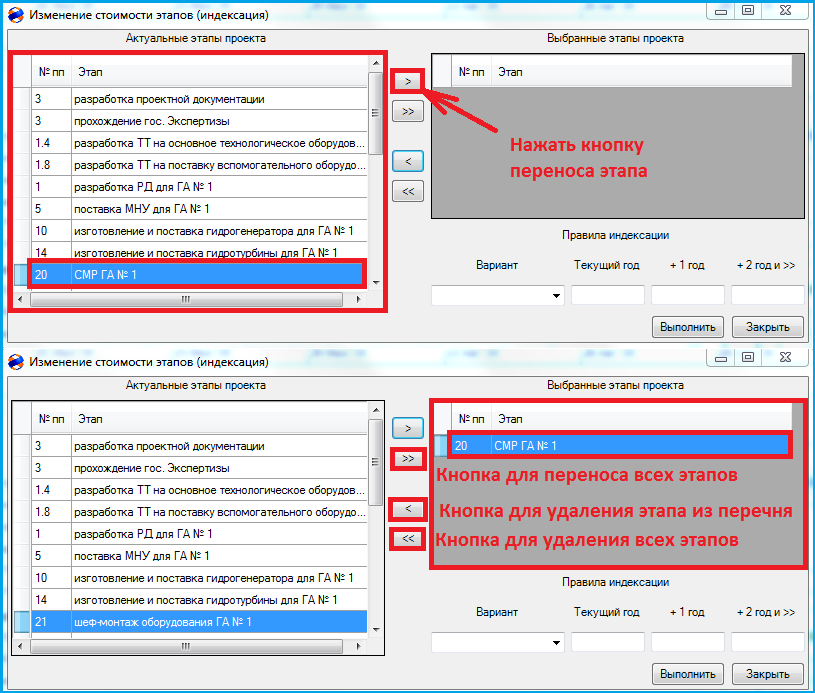Image resolution: width=815 pixels, height=693 pixels.
Task: Click Этап column header in upper right list
Action: [641, 72]
